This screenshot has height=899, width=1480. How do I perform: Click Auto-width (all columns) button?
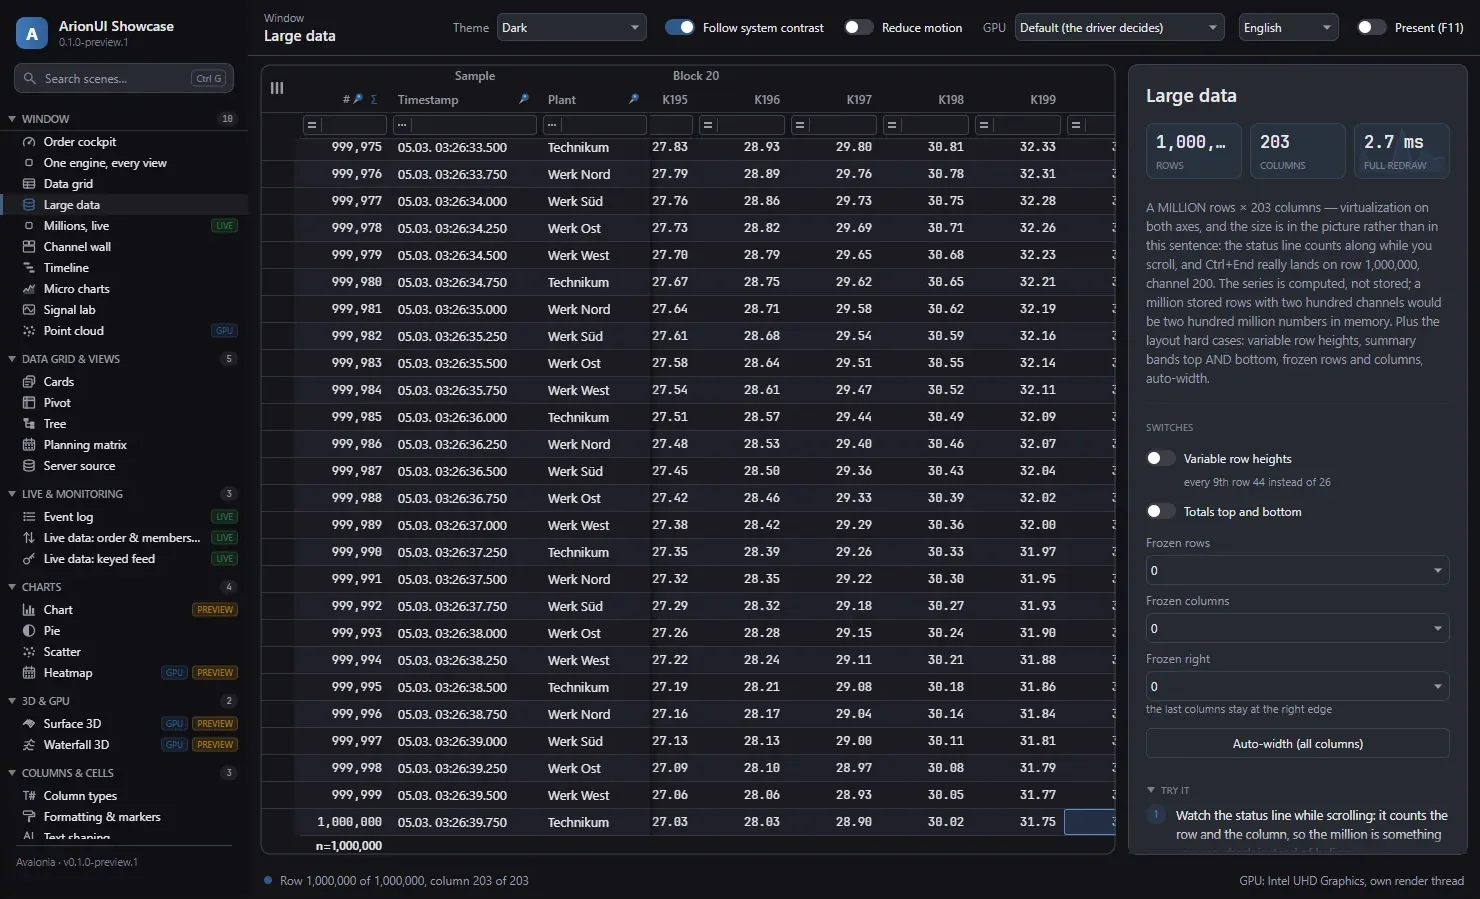[1297, 743]
